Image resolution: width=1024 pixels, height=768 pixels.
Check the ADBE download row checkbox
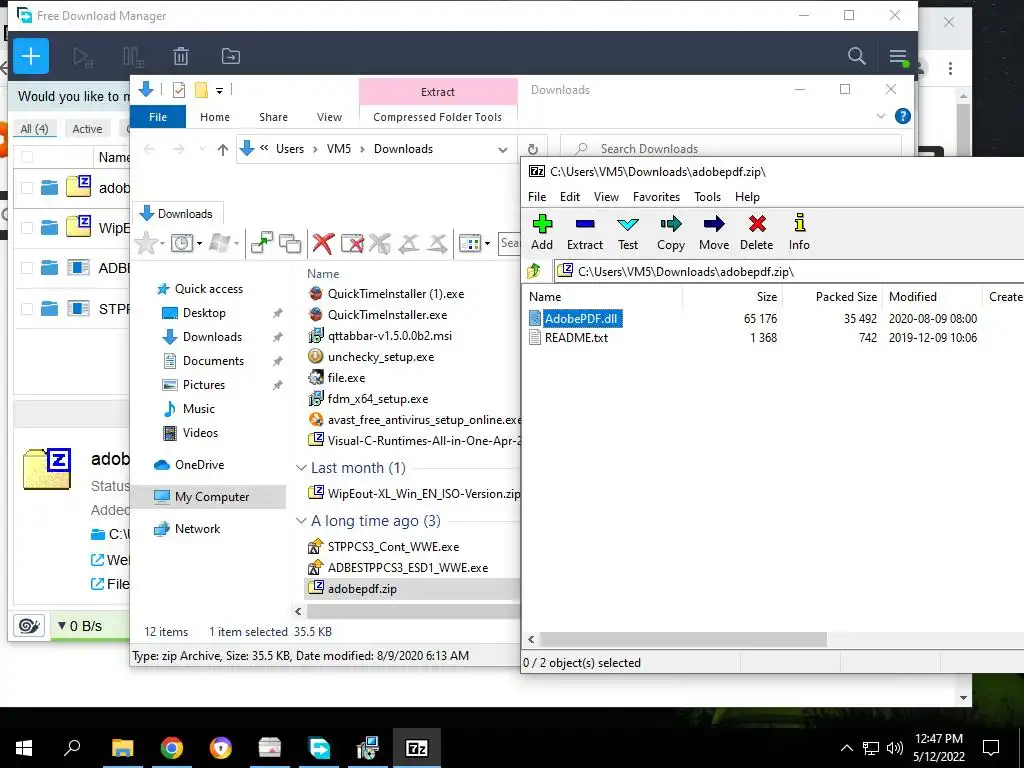pyautogui.click(x=27, y=268)
